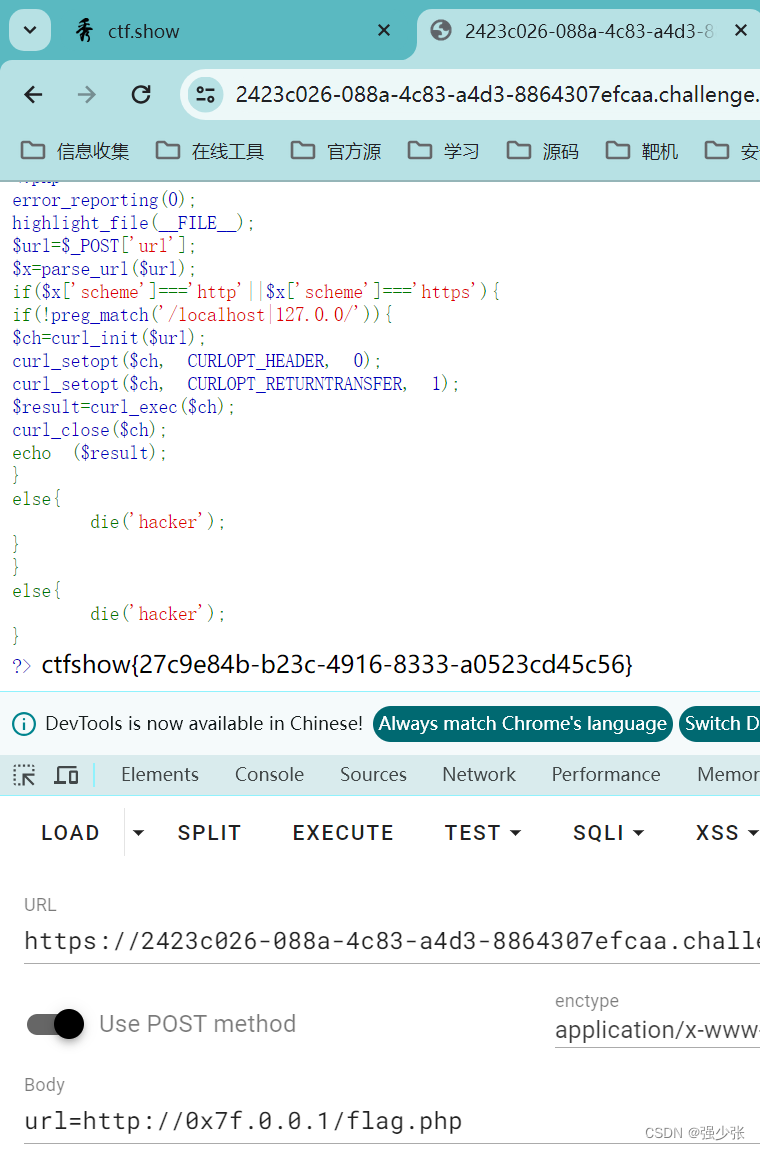The width and height of the screenshot is (760, 1150).
Task: Open the 在线工具 bookmark folder
Action: 210,151
